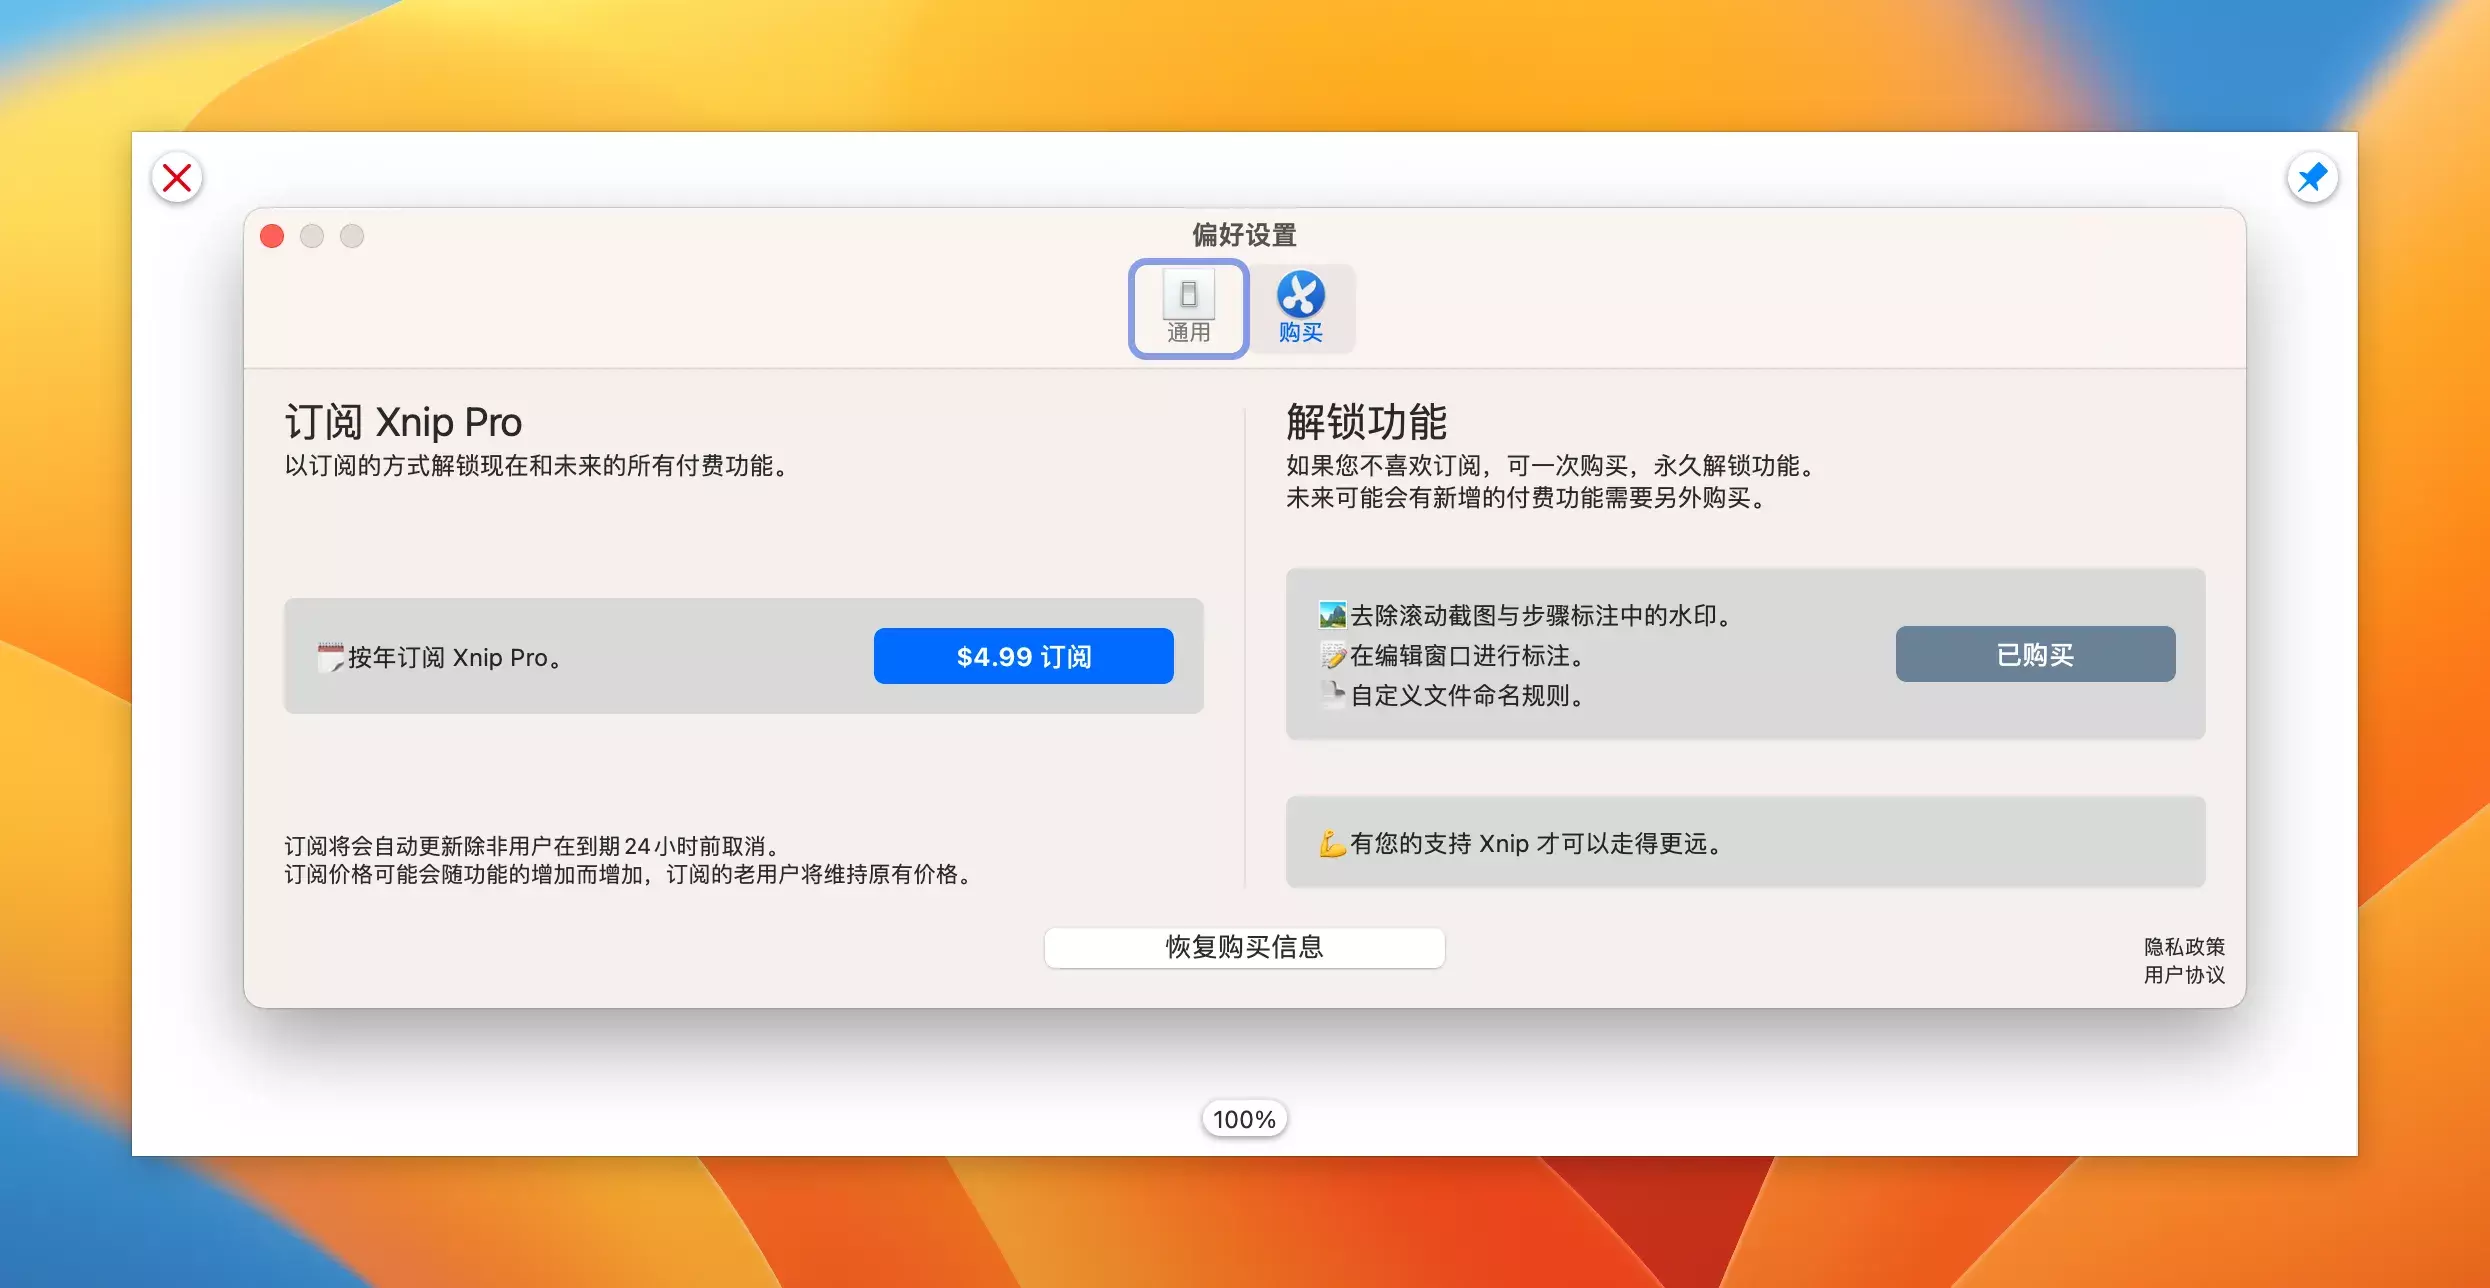Image resolution: width=2490 pixels, height=1288 pixels.
Task: Click the notepad pencil icon for 在编辑窗口进行标注
Action: click(x=1332, y=655)
